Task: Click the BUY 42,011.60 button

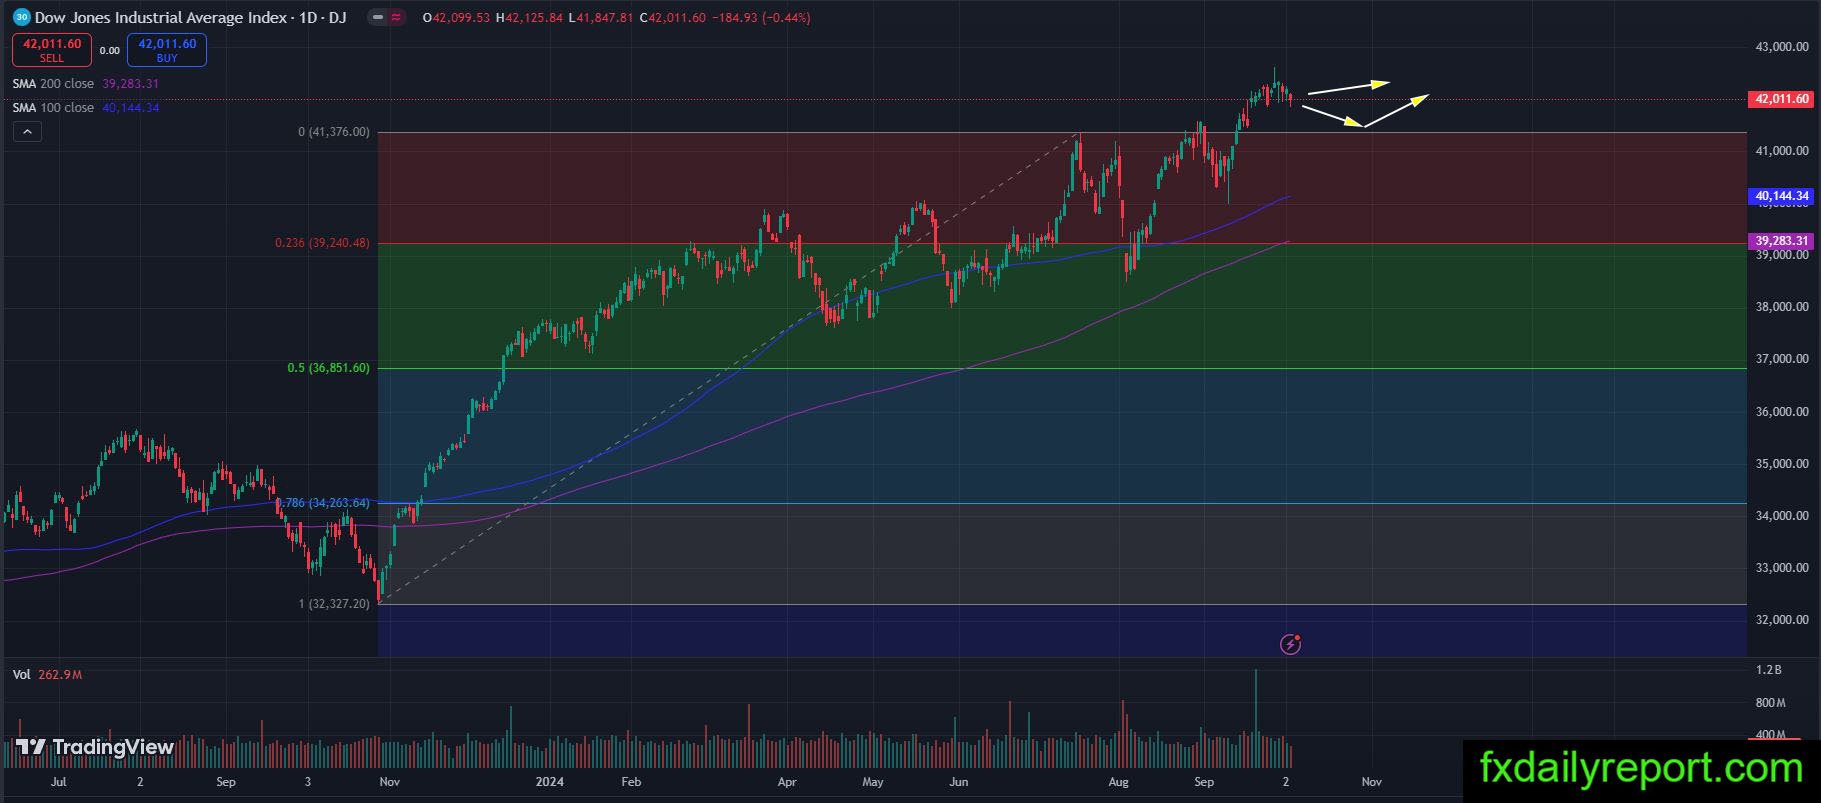Action: click(x=167, y=49)
